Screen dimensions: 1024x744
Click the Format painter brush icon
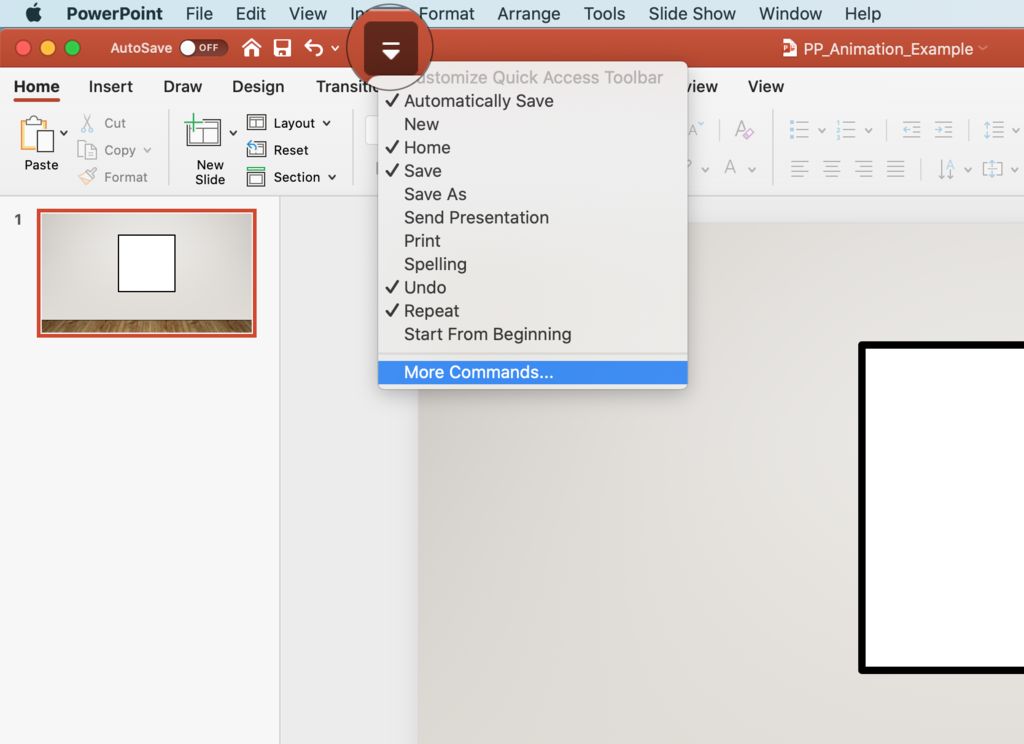88,176
